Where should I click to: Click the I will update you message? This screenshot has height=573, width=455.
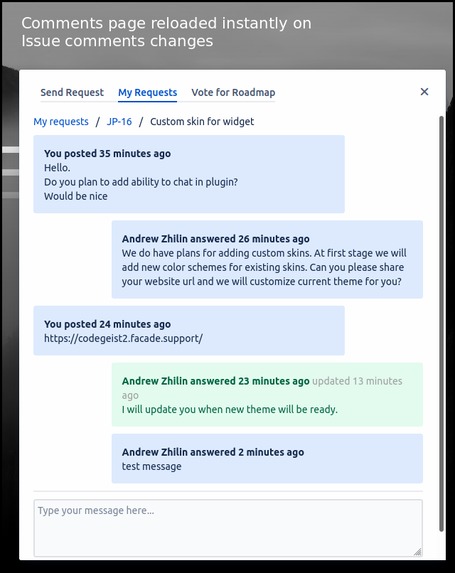coord(230,410)
